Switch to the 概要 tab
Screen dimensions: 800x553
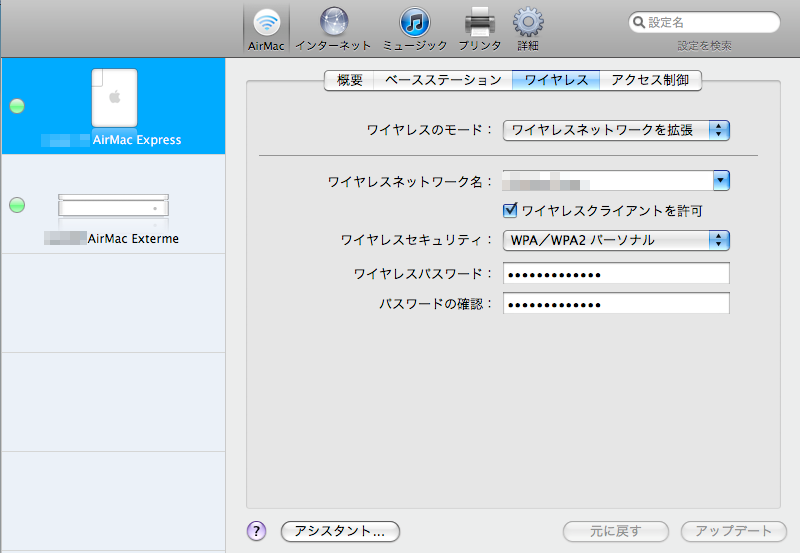click(x=349, y=80)
